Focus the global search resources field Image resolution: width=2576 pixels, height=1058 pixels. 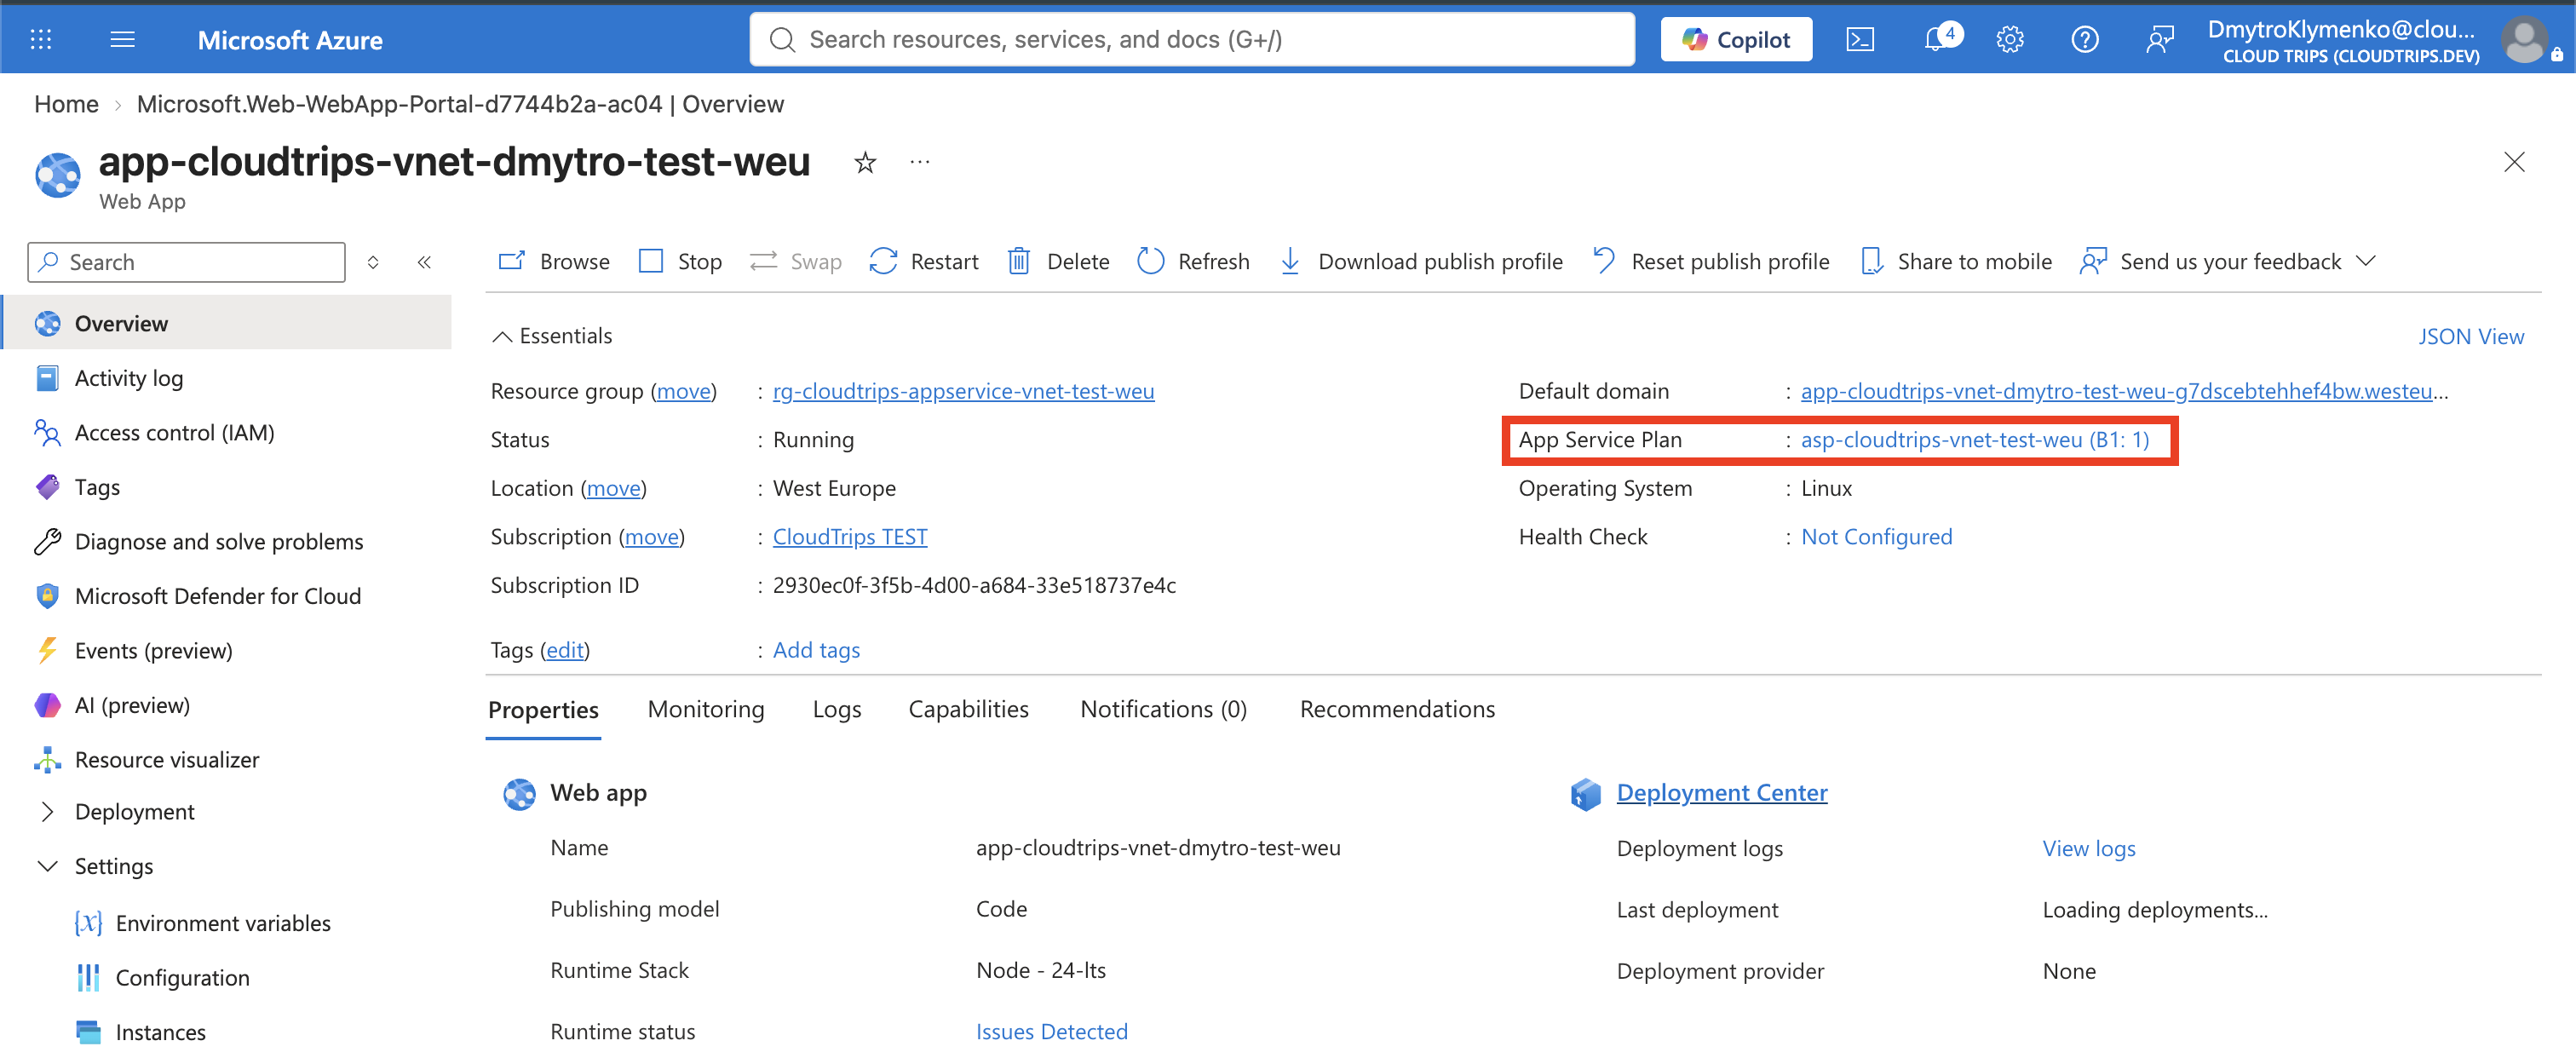pyautogui.click(x=1192, y=39)
